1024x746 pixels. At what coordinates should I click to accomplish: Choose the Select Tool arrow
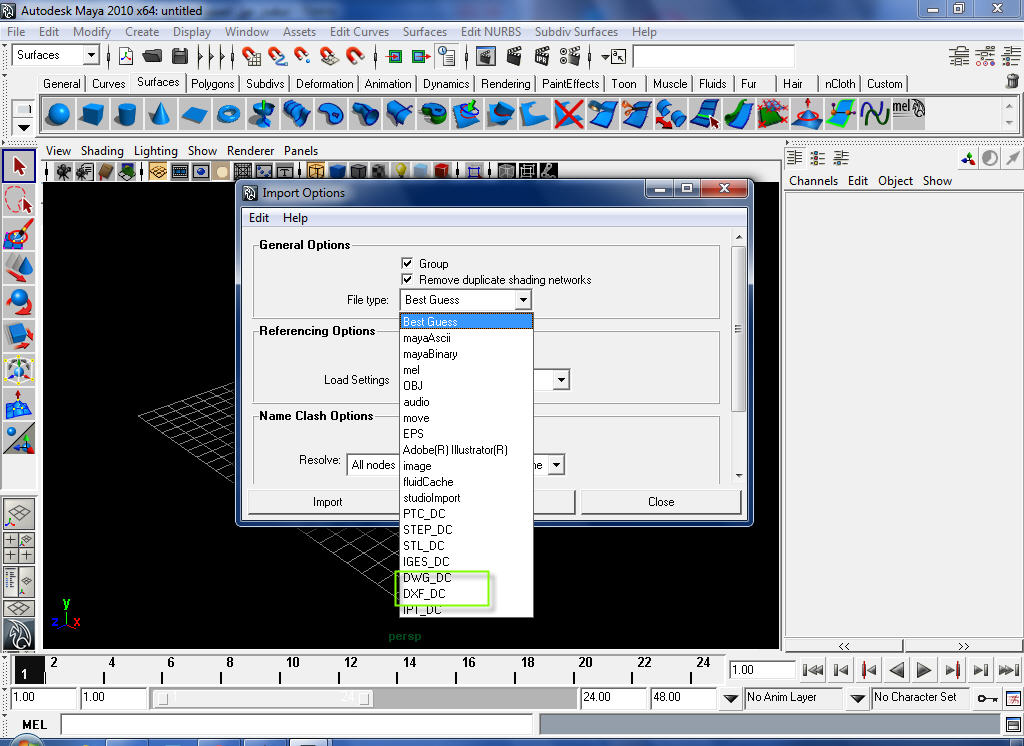(19, 166)
